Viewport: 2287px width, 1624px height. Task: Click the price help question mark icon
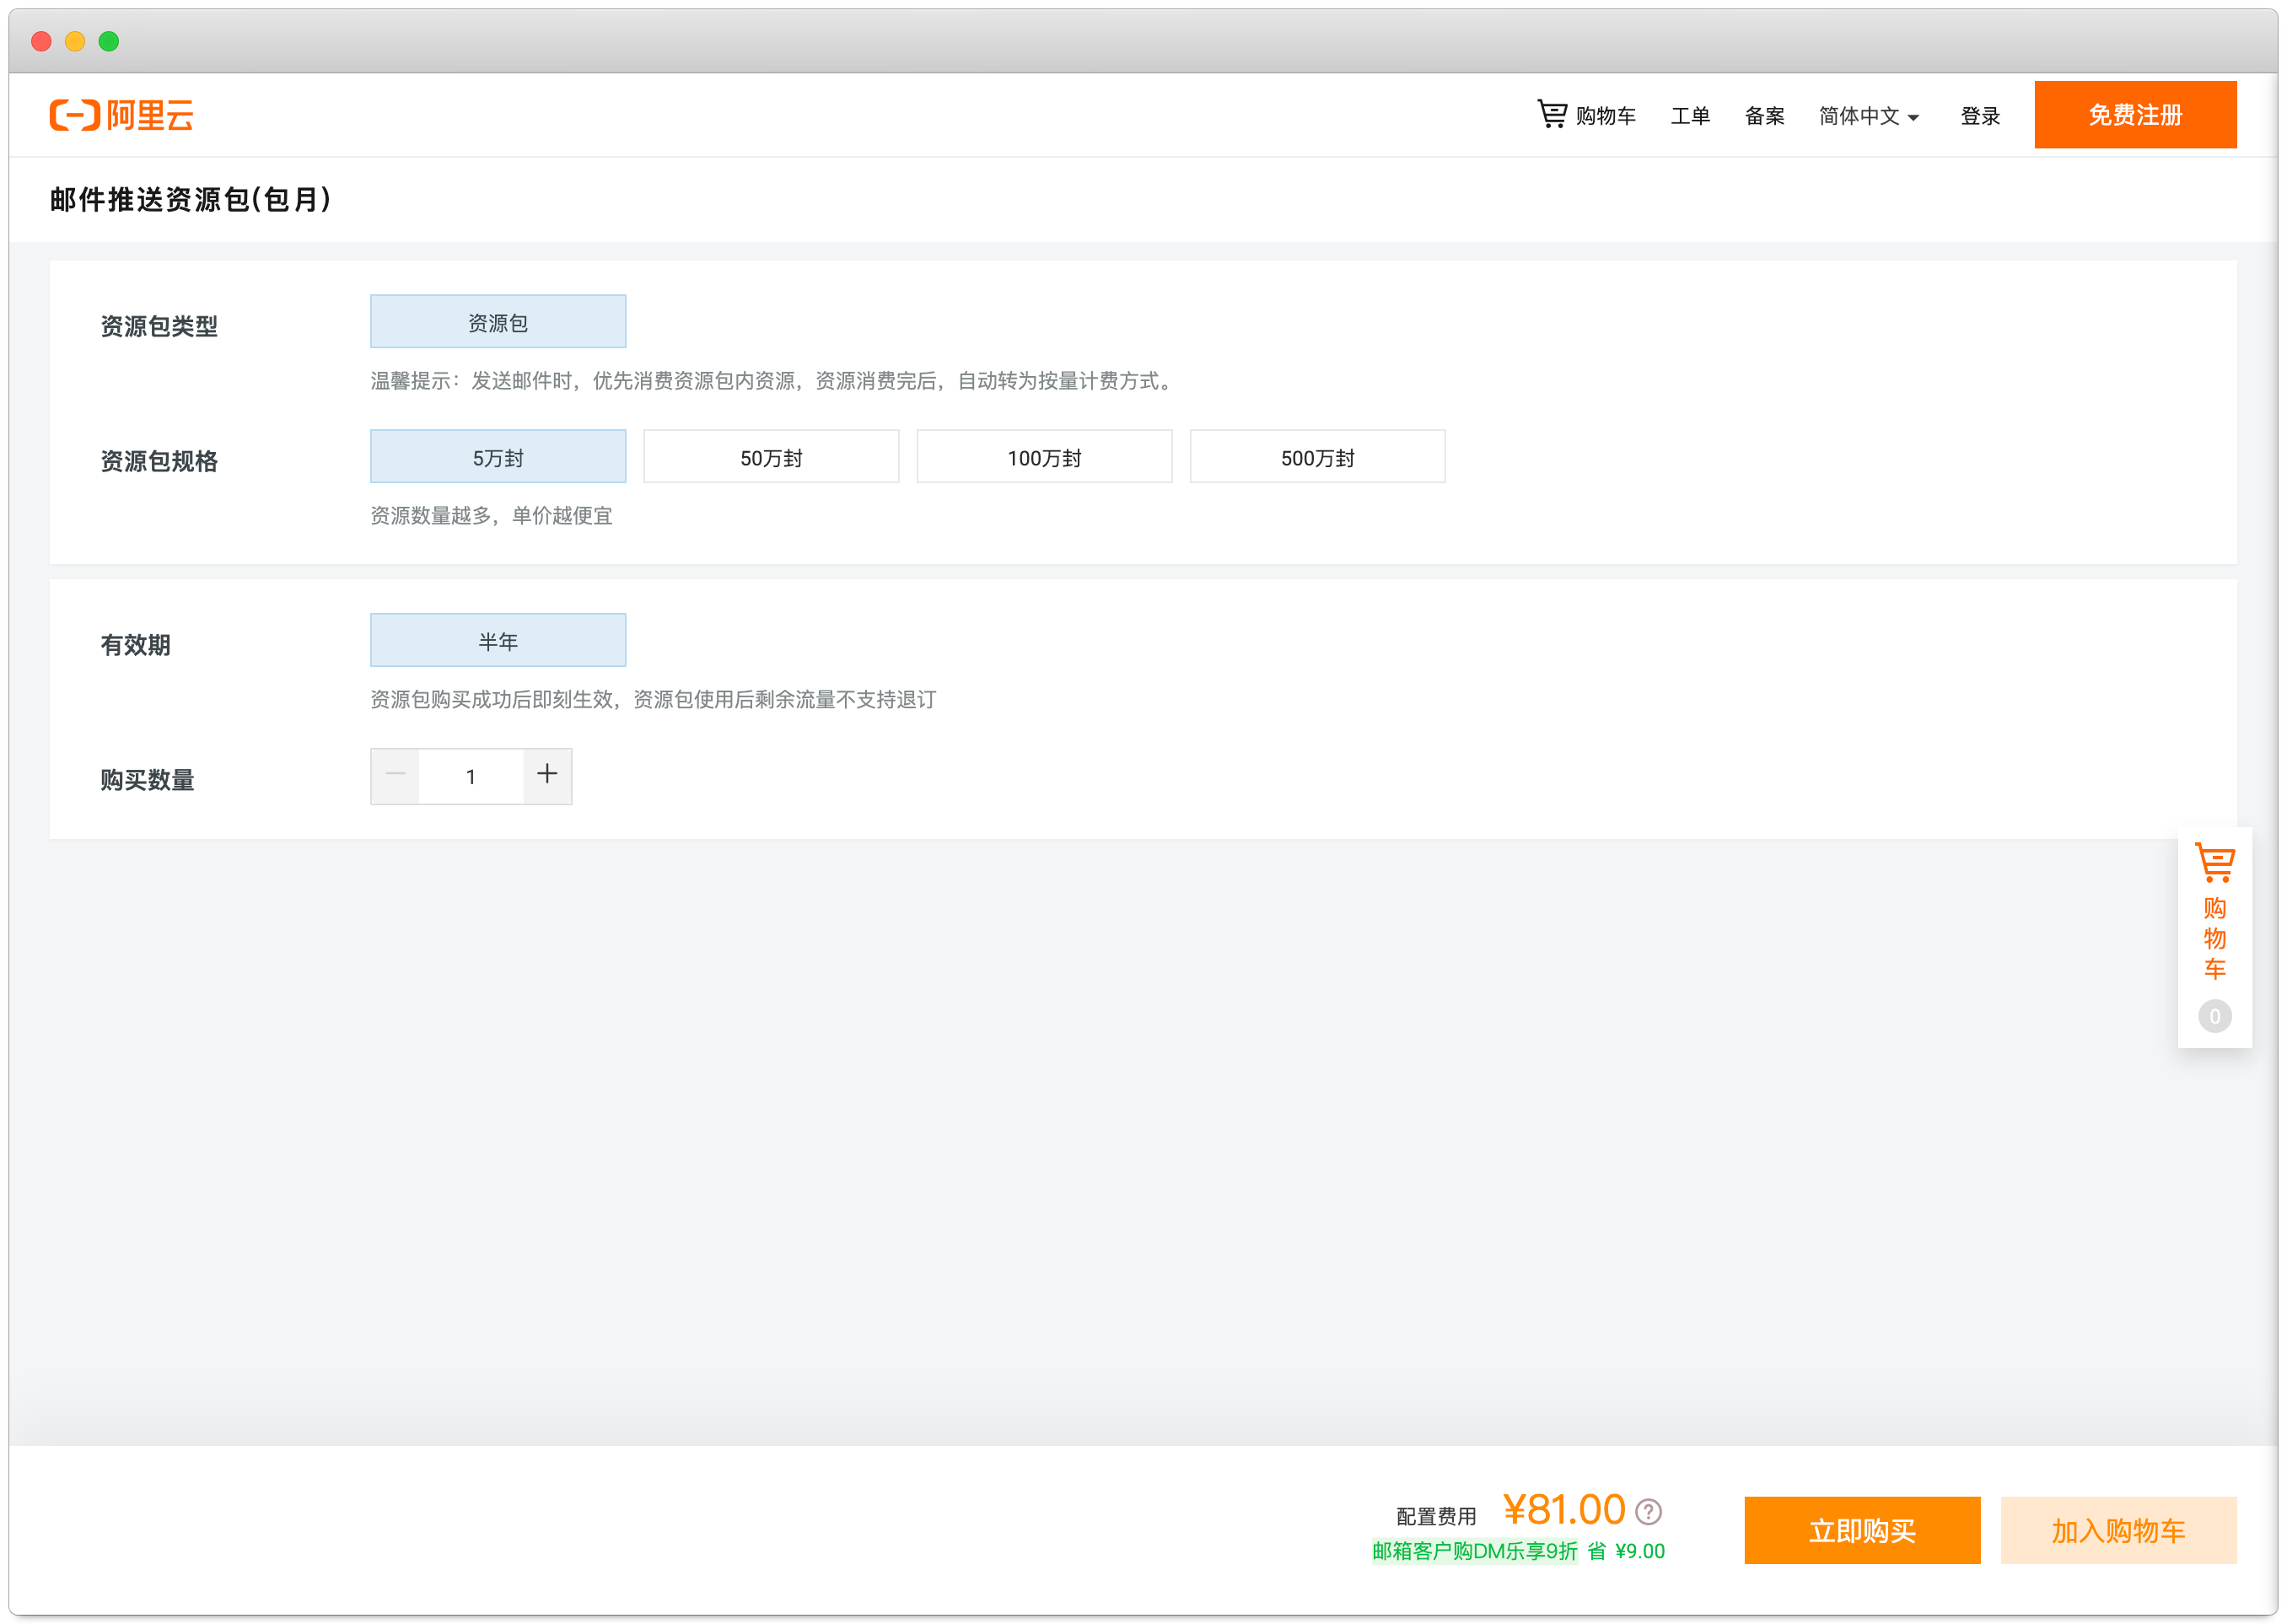[1648, 1511]
